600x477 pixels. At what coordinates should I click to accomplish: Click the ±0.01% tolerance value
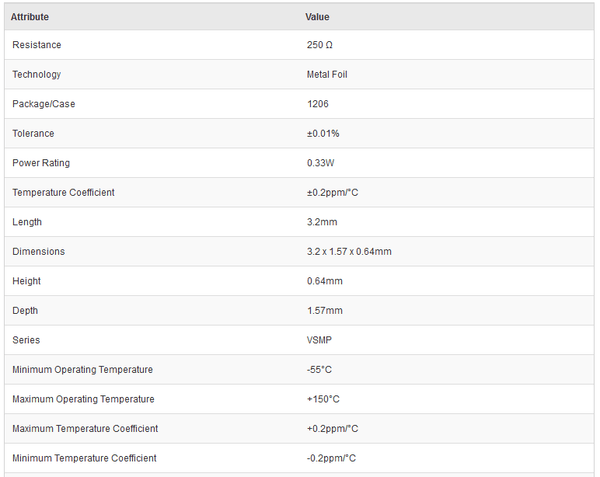[325, 134]
